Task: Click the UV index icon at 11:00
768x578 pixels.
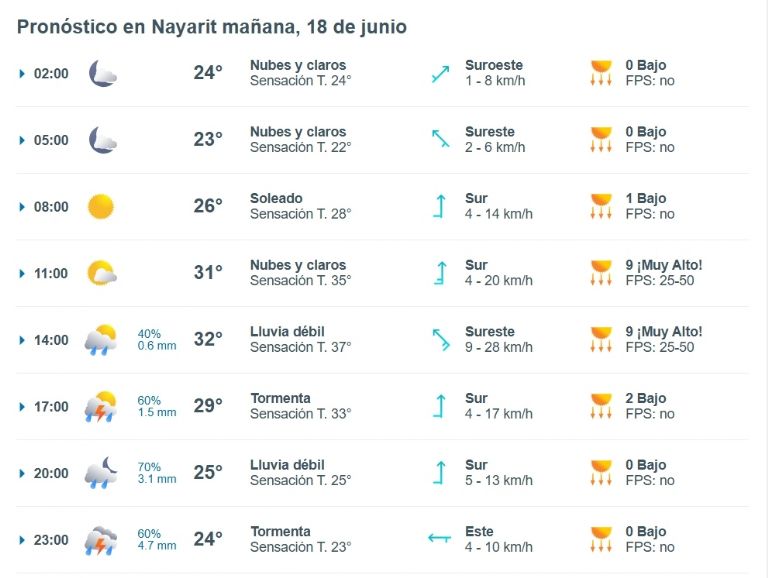Action: [x=601, y=272]
